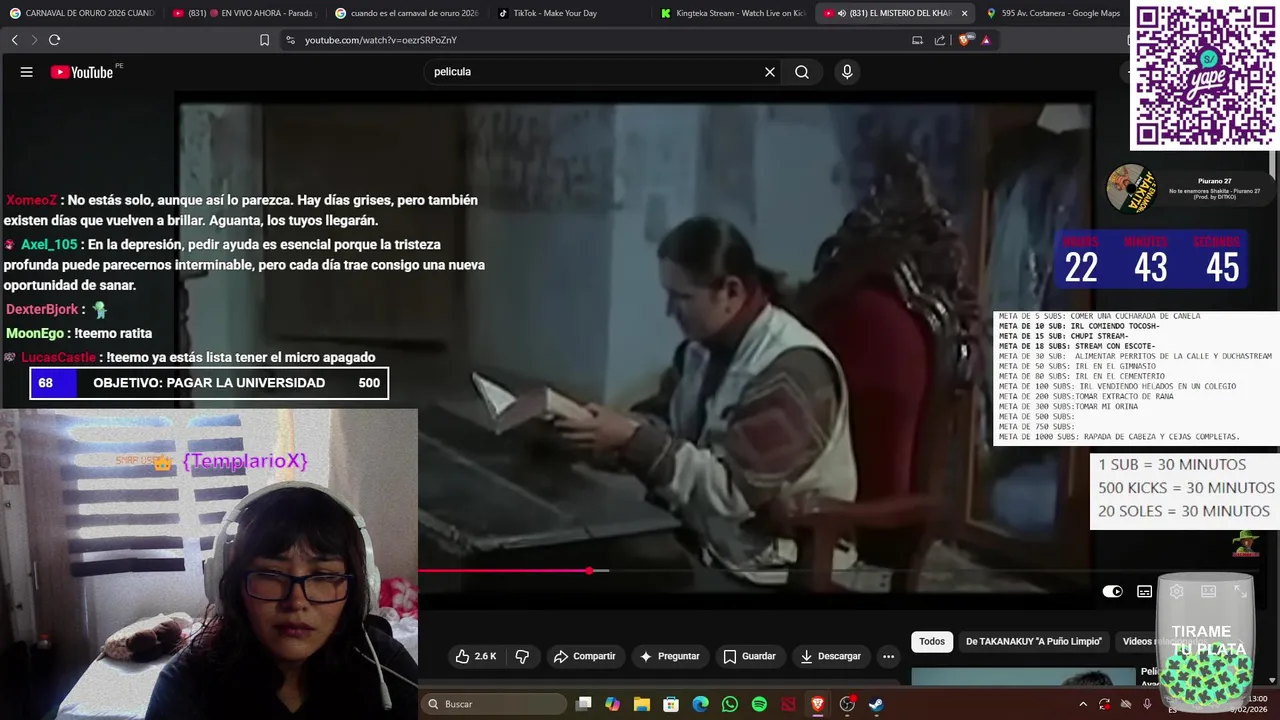1280x720 pixels.
Task: Save video with the Guardar button
Action: coord(750,656)
